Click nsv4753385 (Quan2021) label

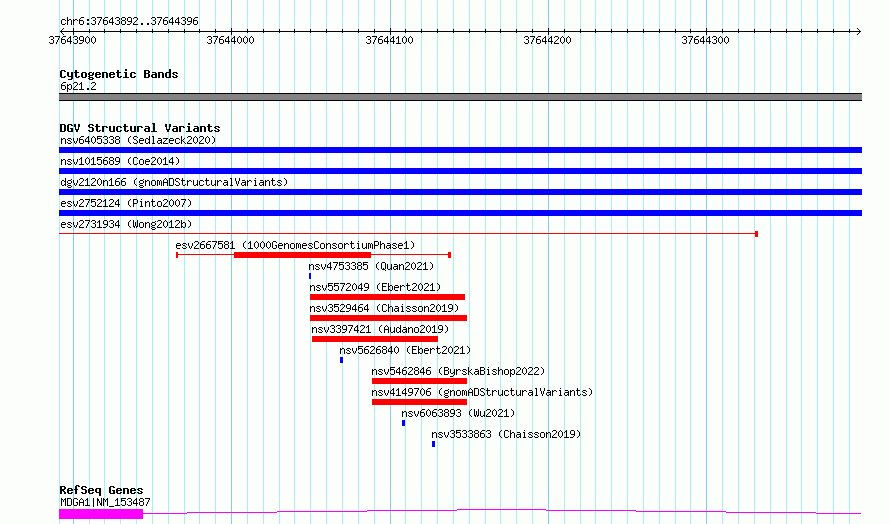click(x=371, y=266)
